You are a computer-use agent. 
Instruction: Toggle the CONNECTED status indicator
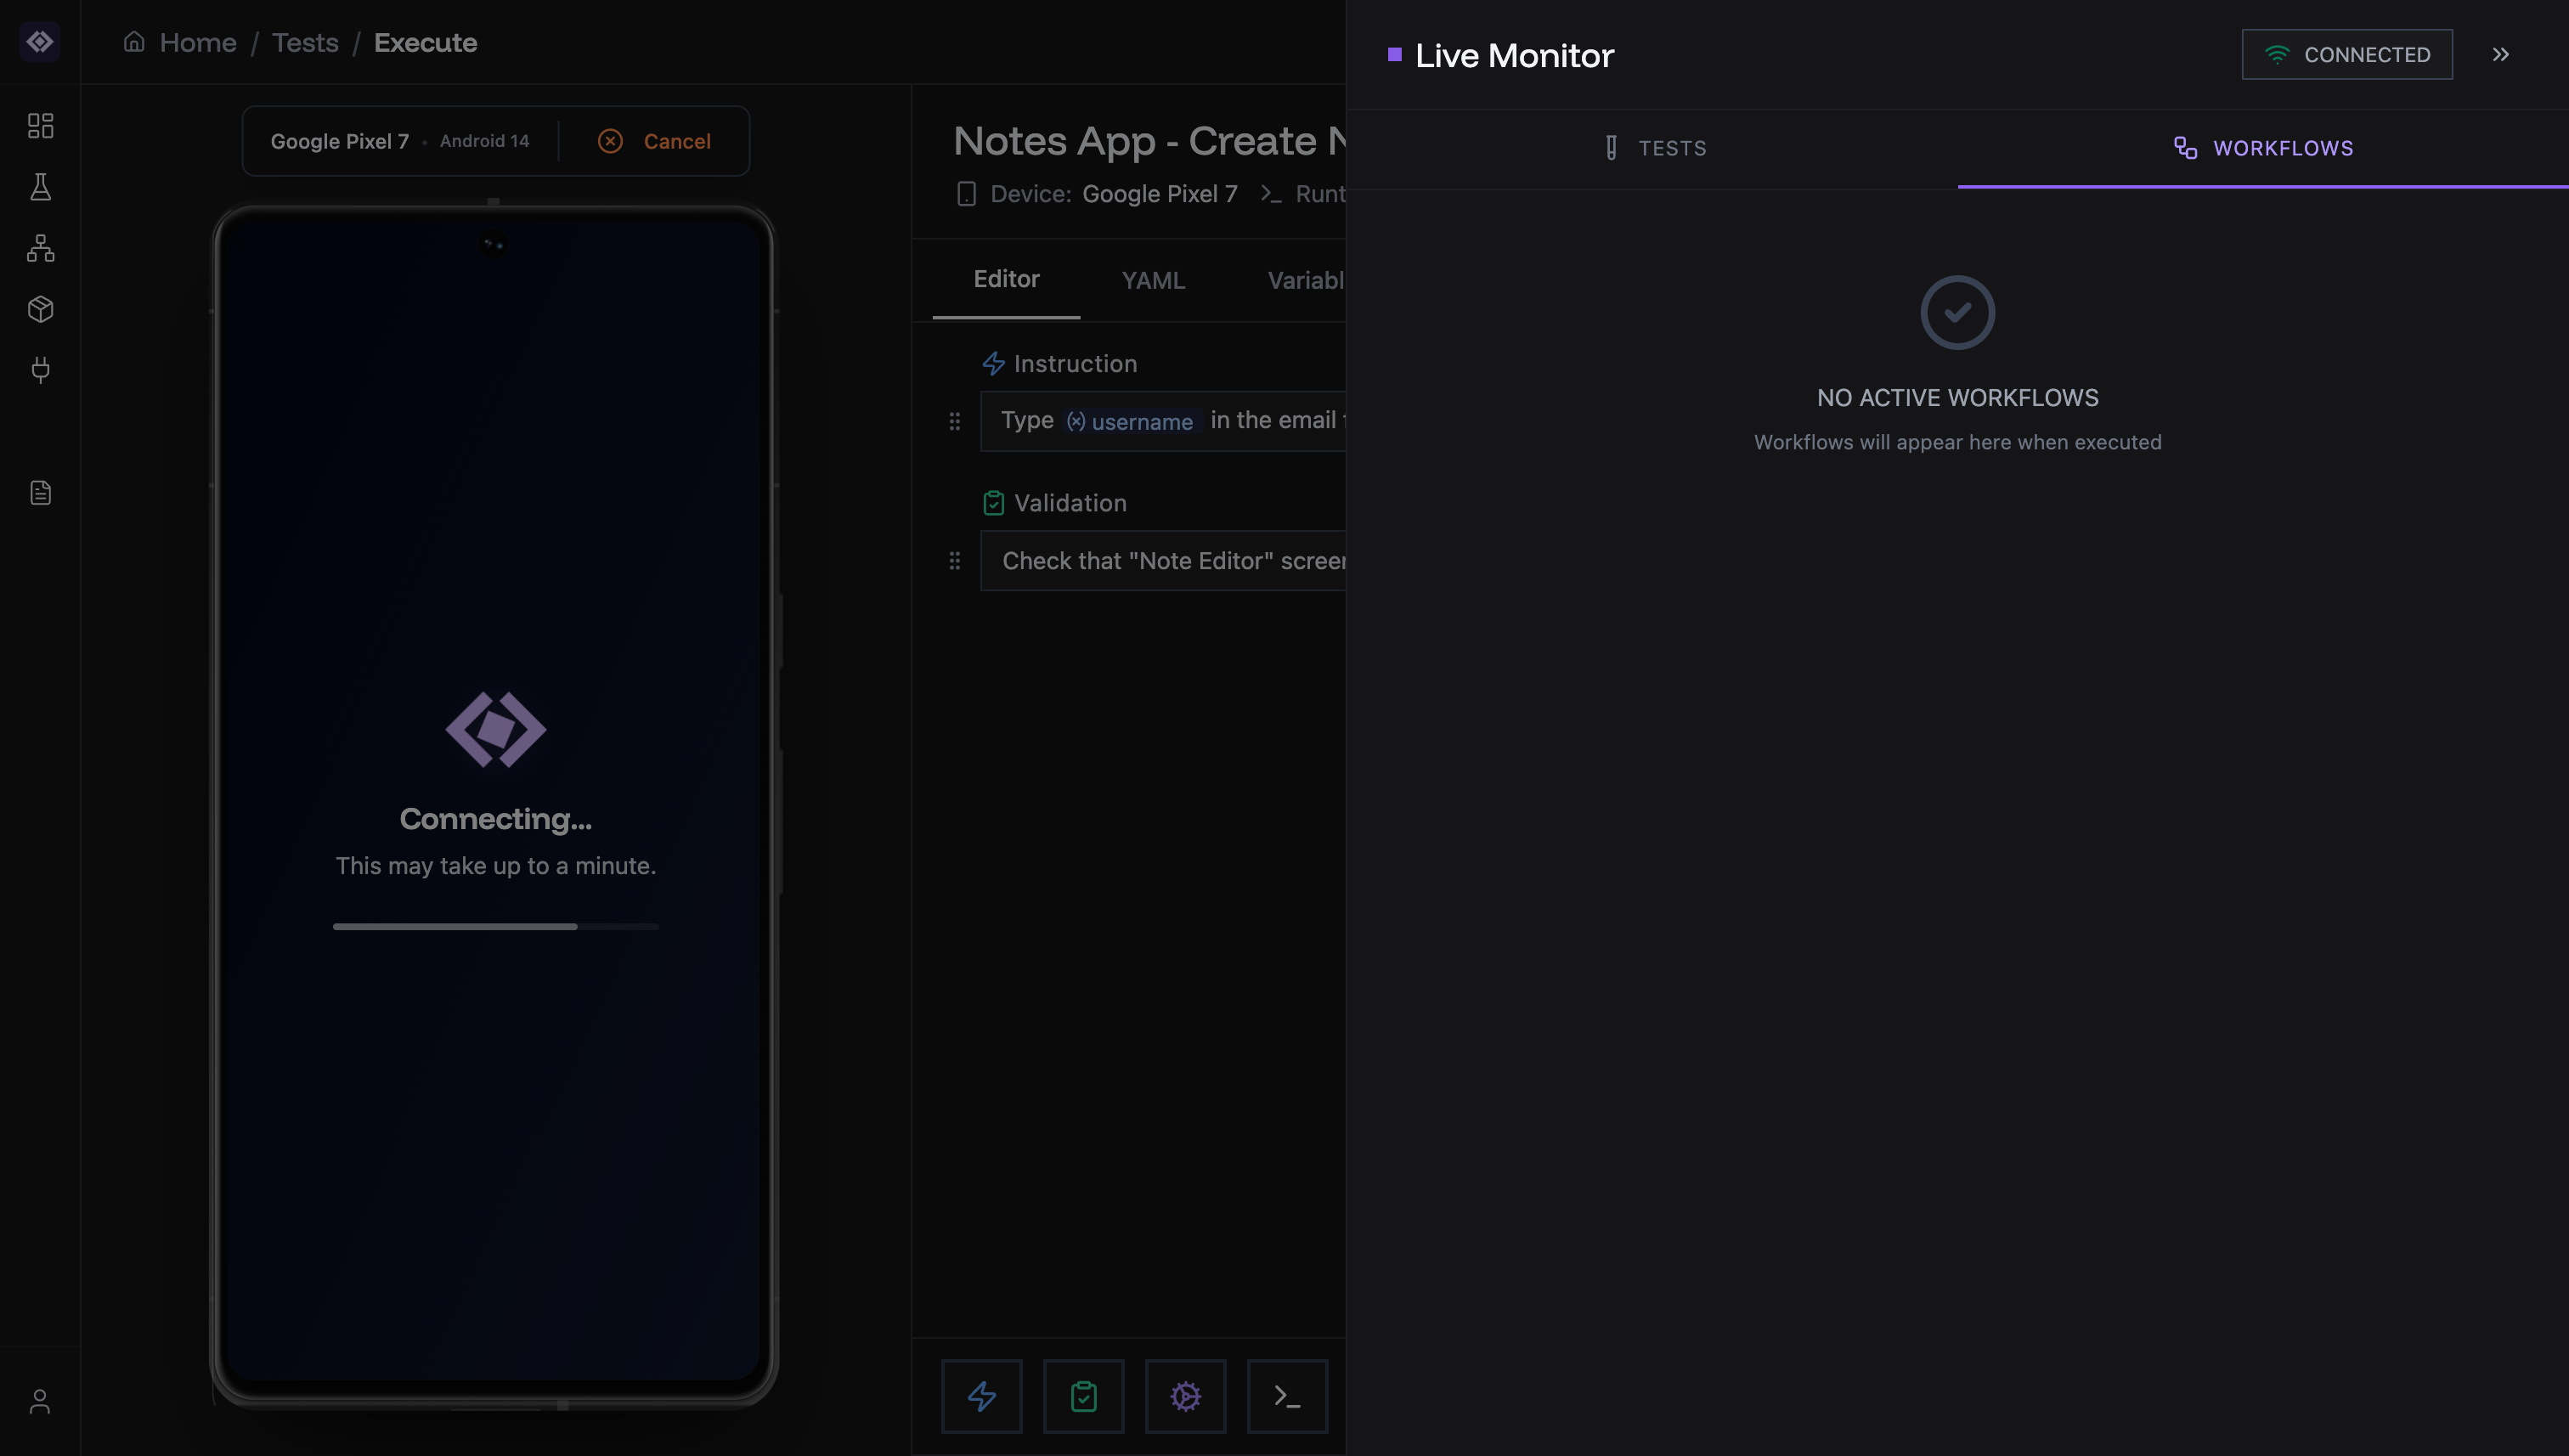click(2347, 54)
